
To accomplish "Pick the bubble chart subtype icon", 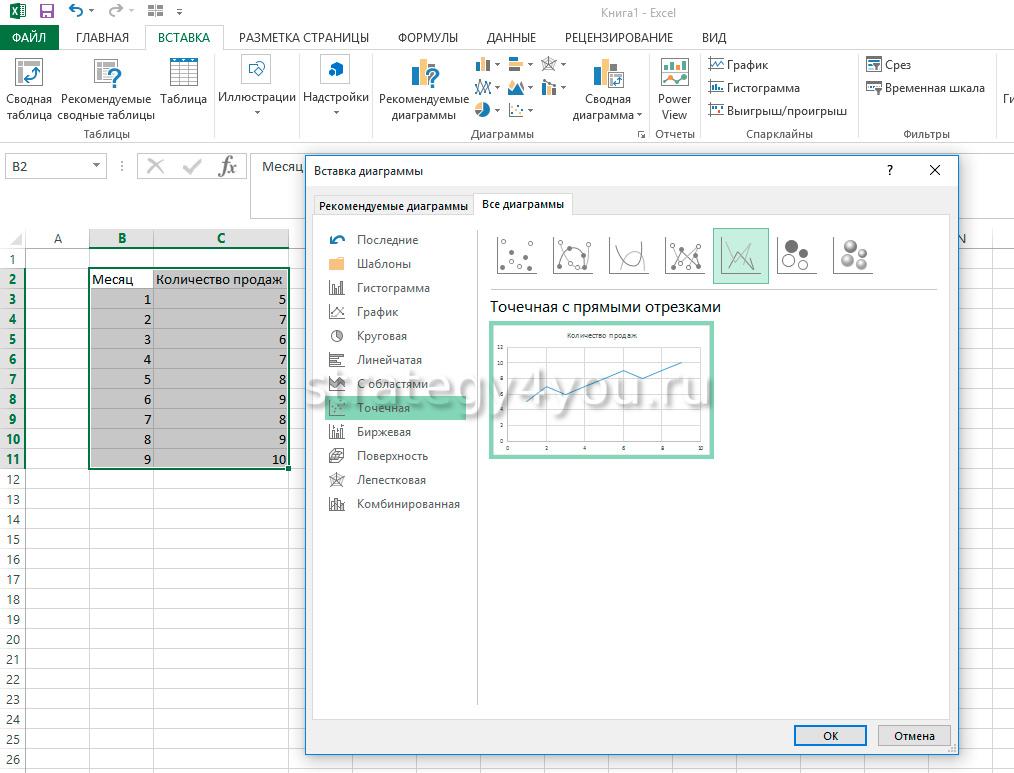I will click(x=797, y=256).
